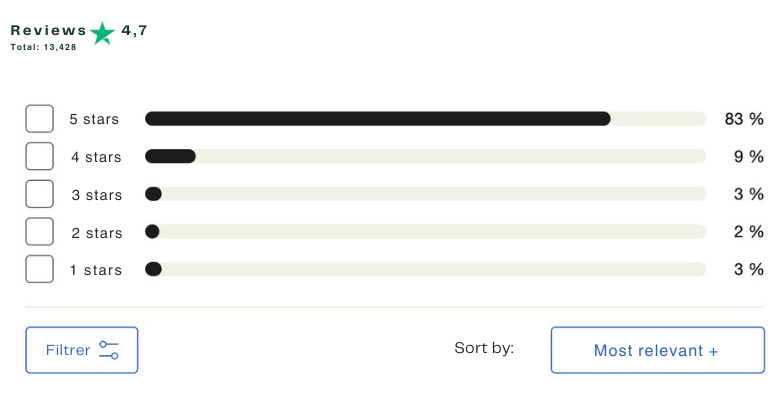This screenshot has width=782, height=397.
Task: Check the 5 stars checkbox
Action: (39, 119)
